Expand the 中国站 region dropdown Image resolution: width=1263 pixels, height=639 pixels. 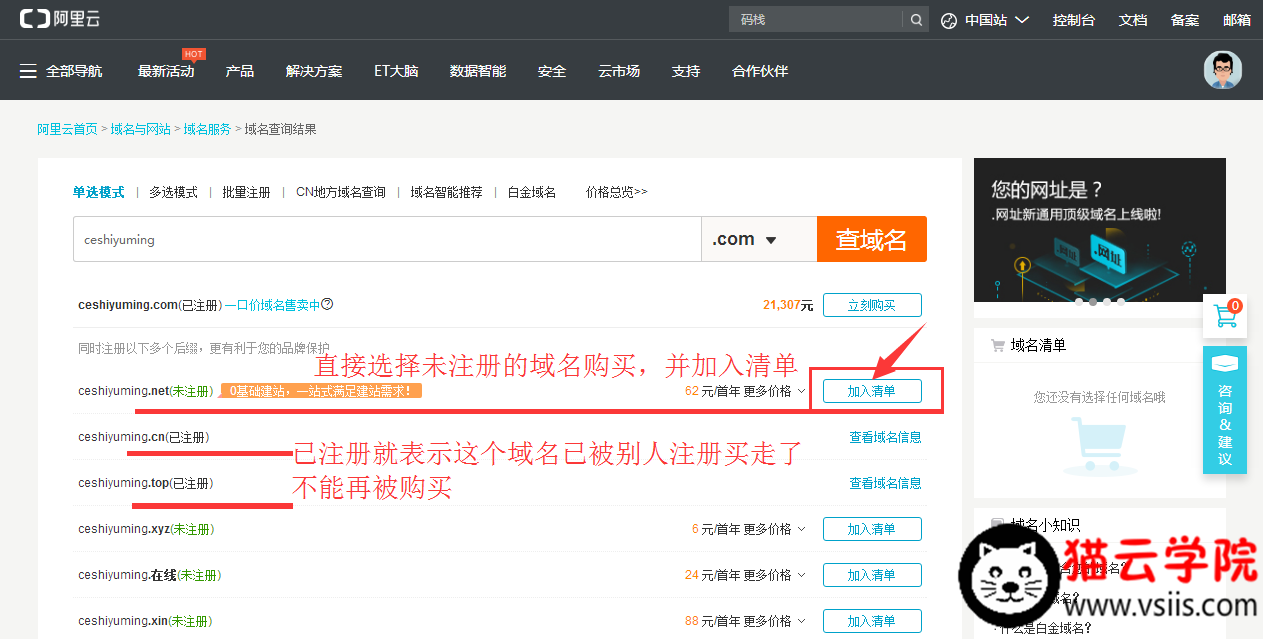(1022, 20)
